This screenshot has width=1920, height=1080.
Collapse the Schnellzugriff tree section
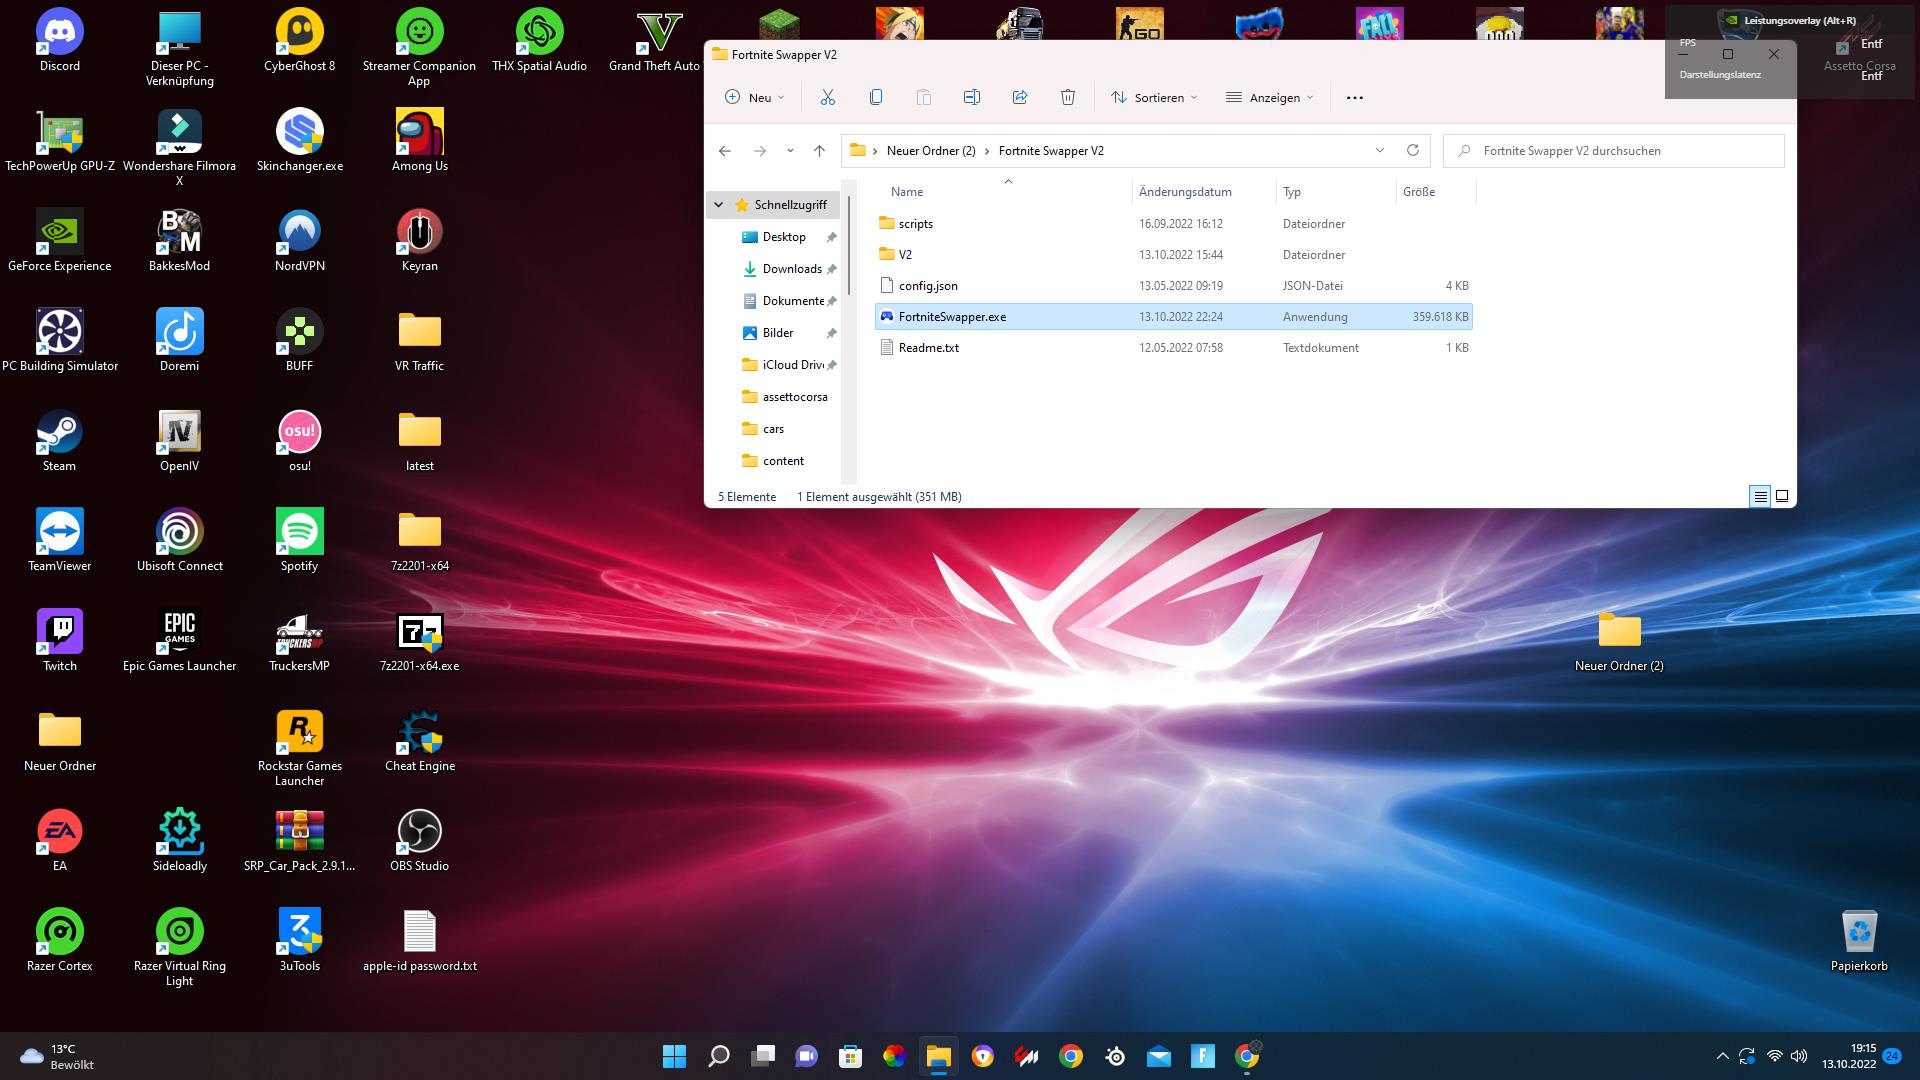point(718,205)
